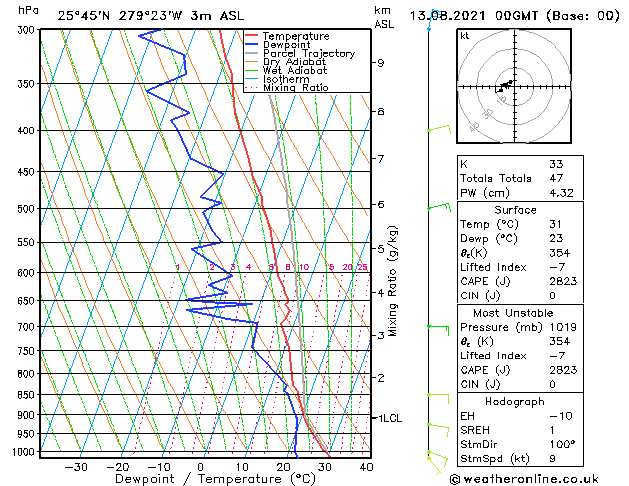Click the 850 hPa pressure label
Viewport: 629px width, 486px height.
28,395
